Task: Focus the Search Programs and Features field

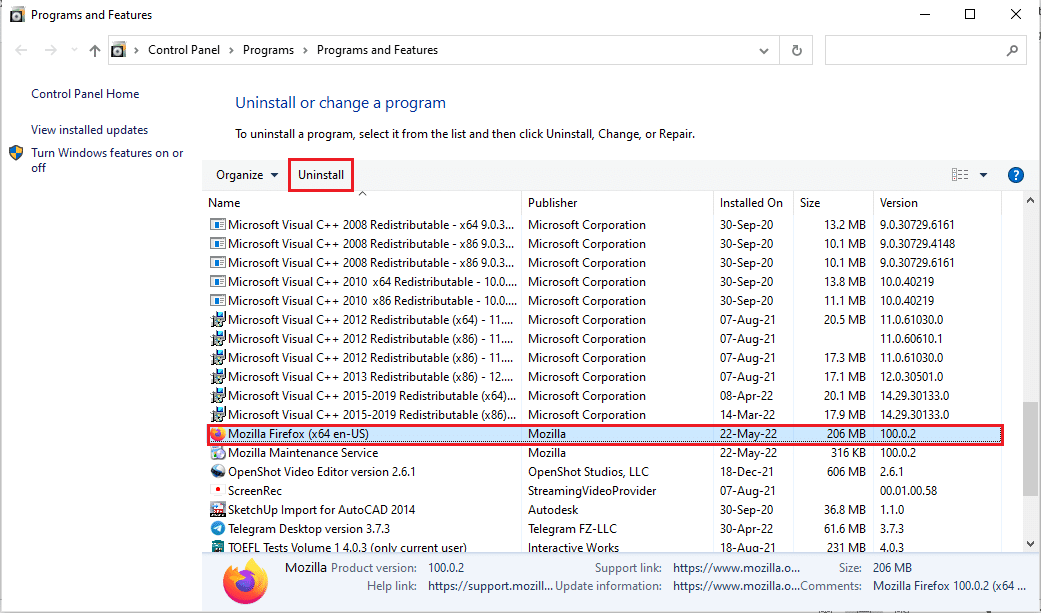Action: coord(926,50)
